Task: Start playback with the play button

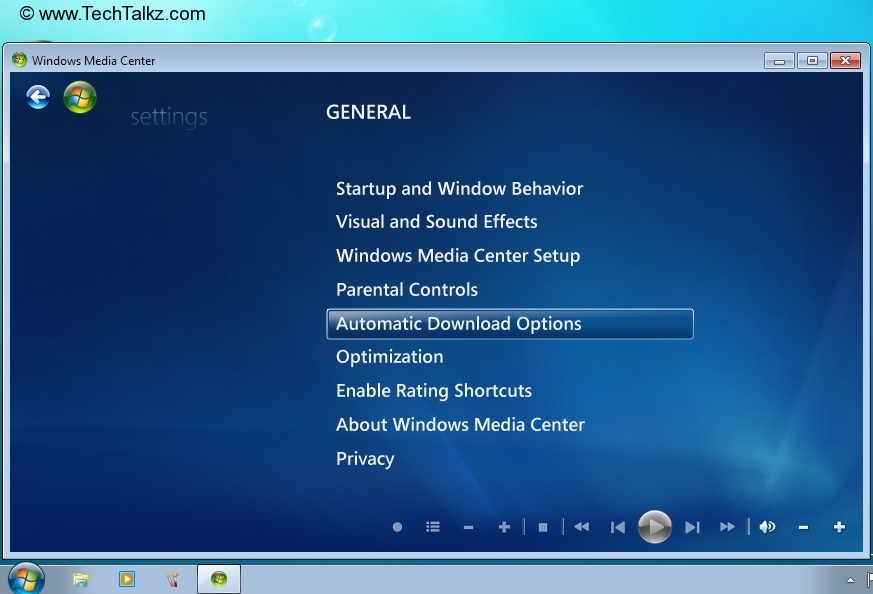Action: click(655, 527)
